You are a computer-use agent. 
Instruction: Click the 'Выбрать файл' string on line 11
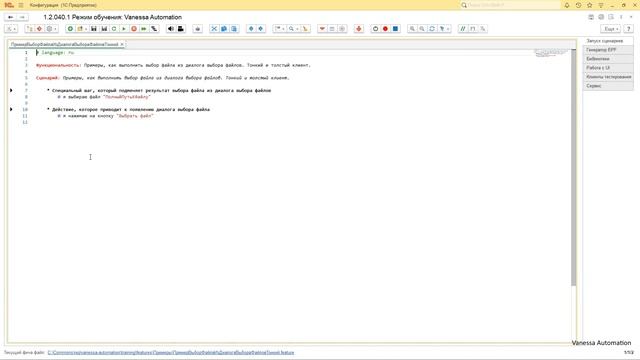135,116
